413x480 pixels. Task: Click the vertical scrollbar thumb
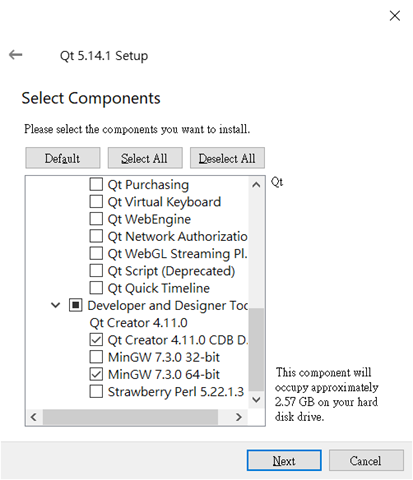pyautogui.click(x=256, y=349)
